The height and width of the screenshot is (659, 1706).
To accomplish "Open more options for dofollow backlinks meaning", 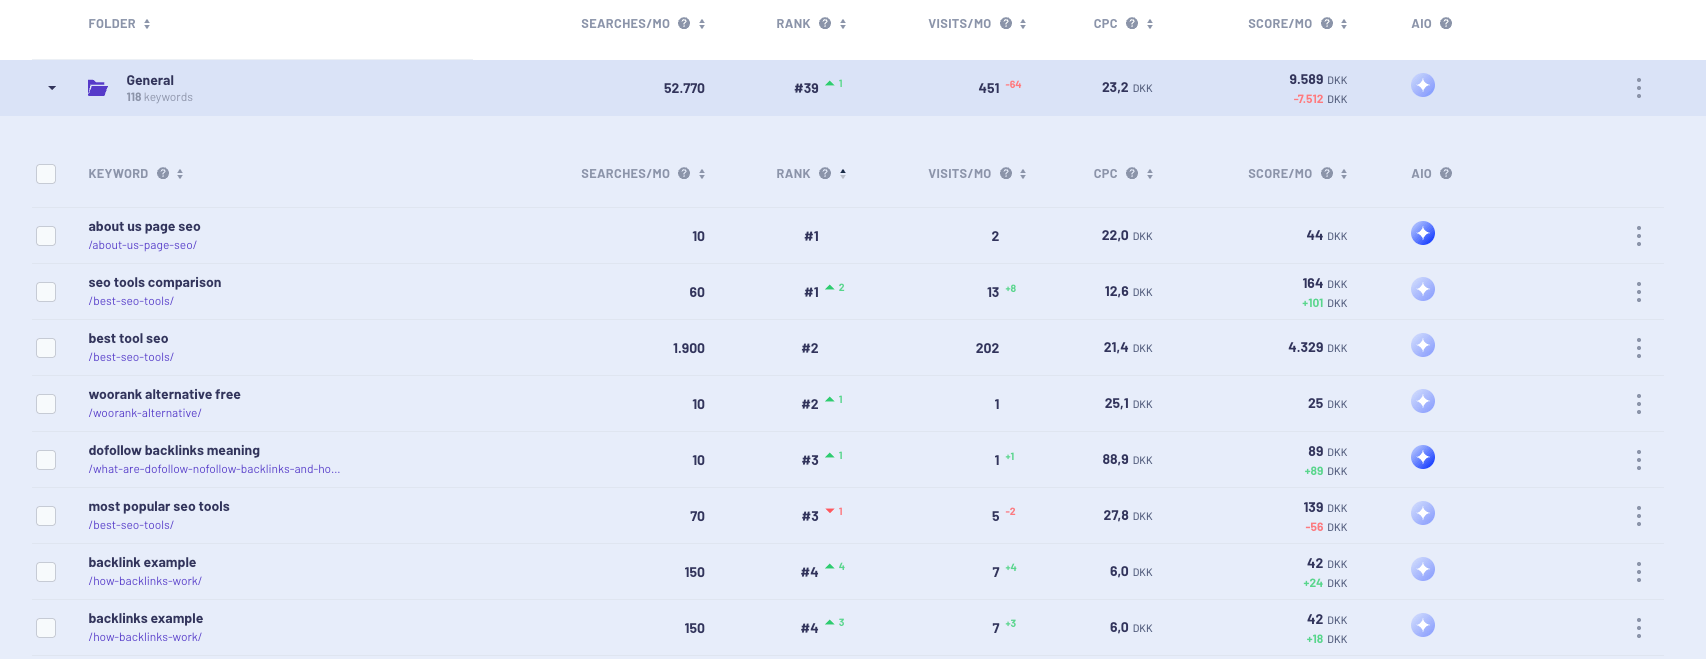I will pos(1638,460).
